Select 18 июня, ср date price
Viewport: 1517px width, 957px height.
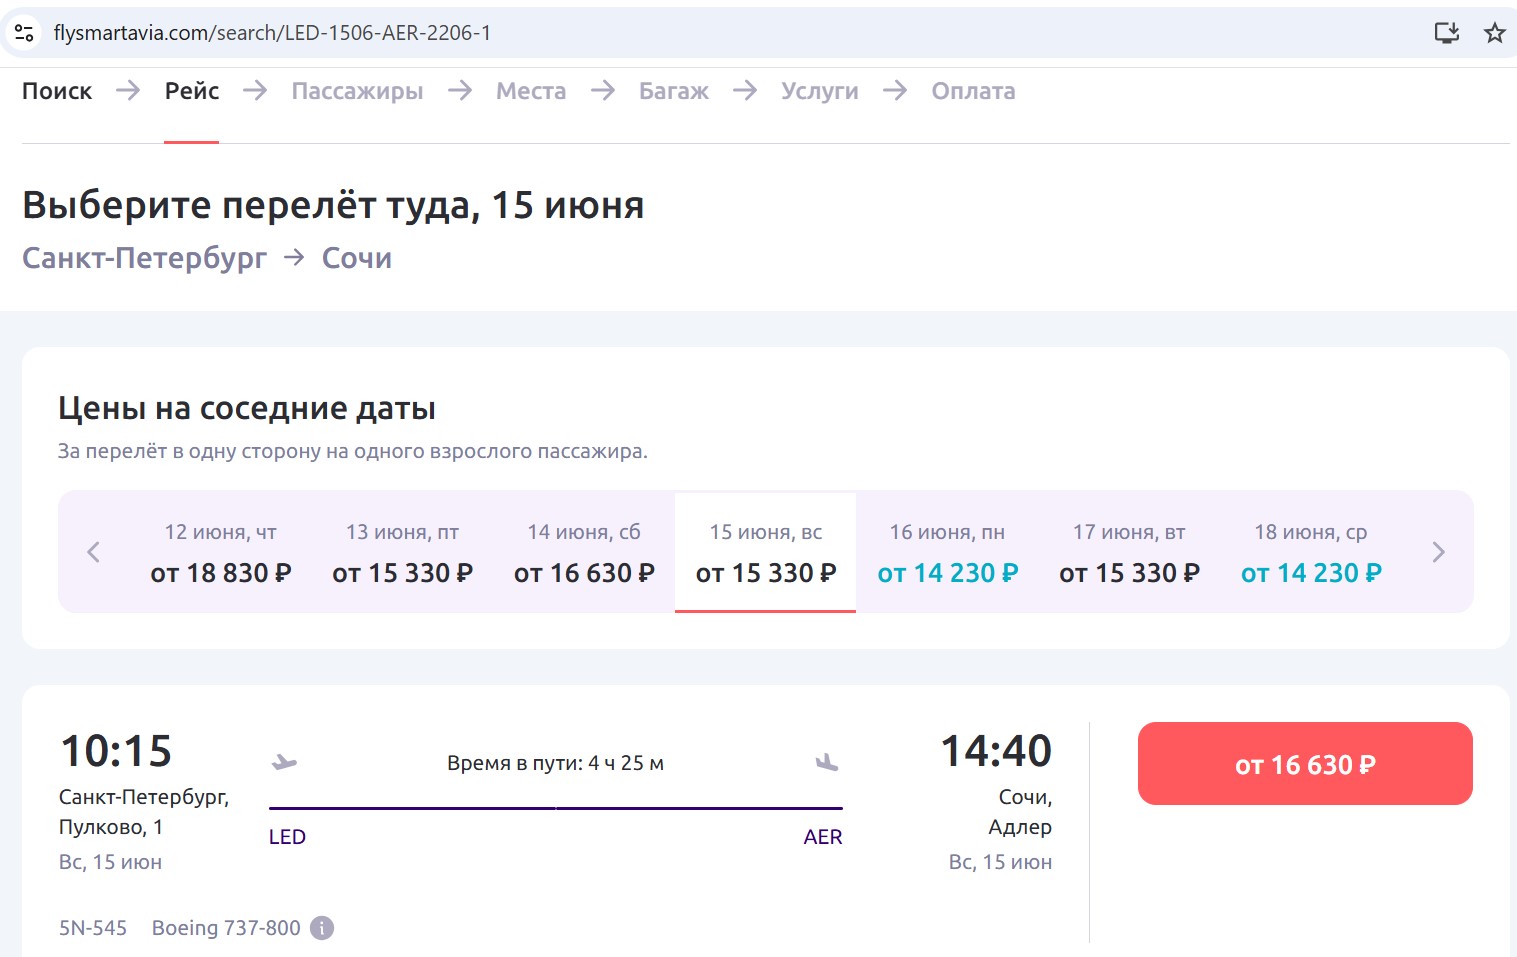[1310, 552]
